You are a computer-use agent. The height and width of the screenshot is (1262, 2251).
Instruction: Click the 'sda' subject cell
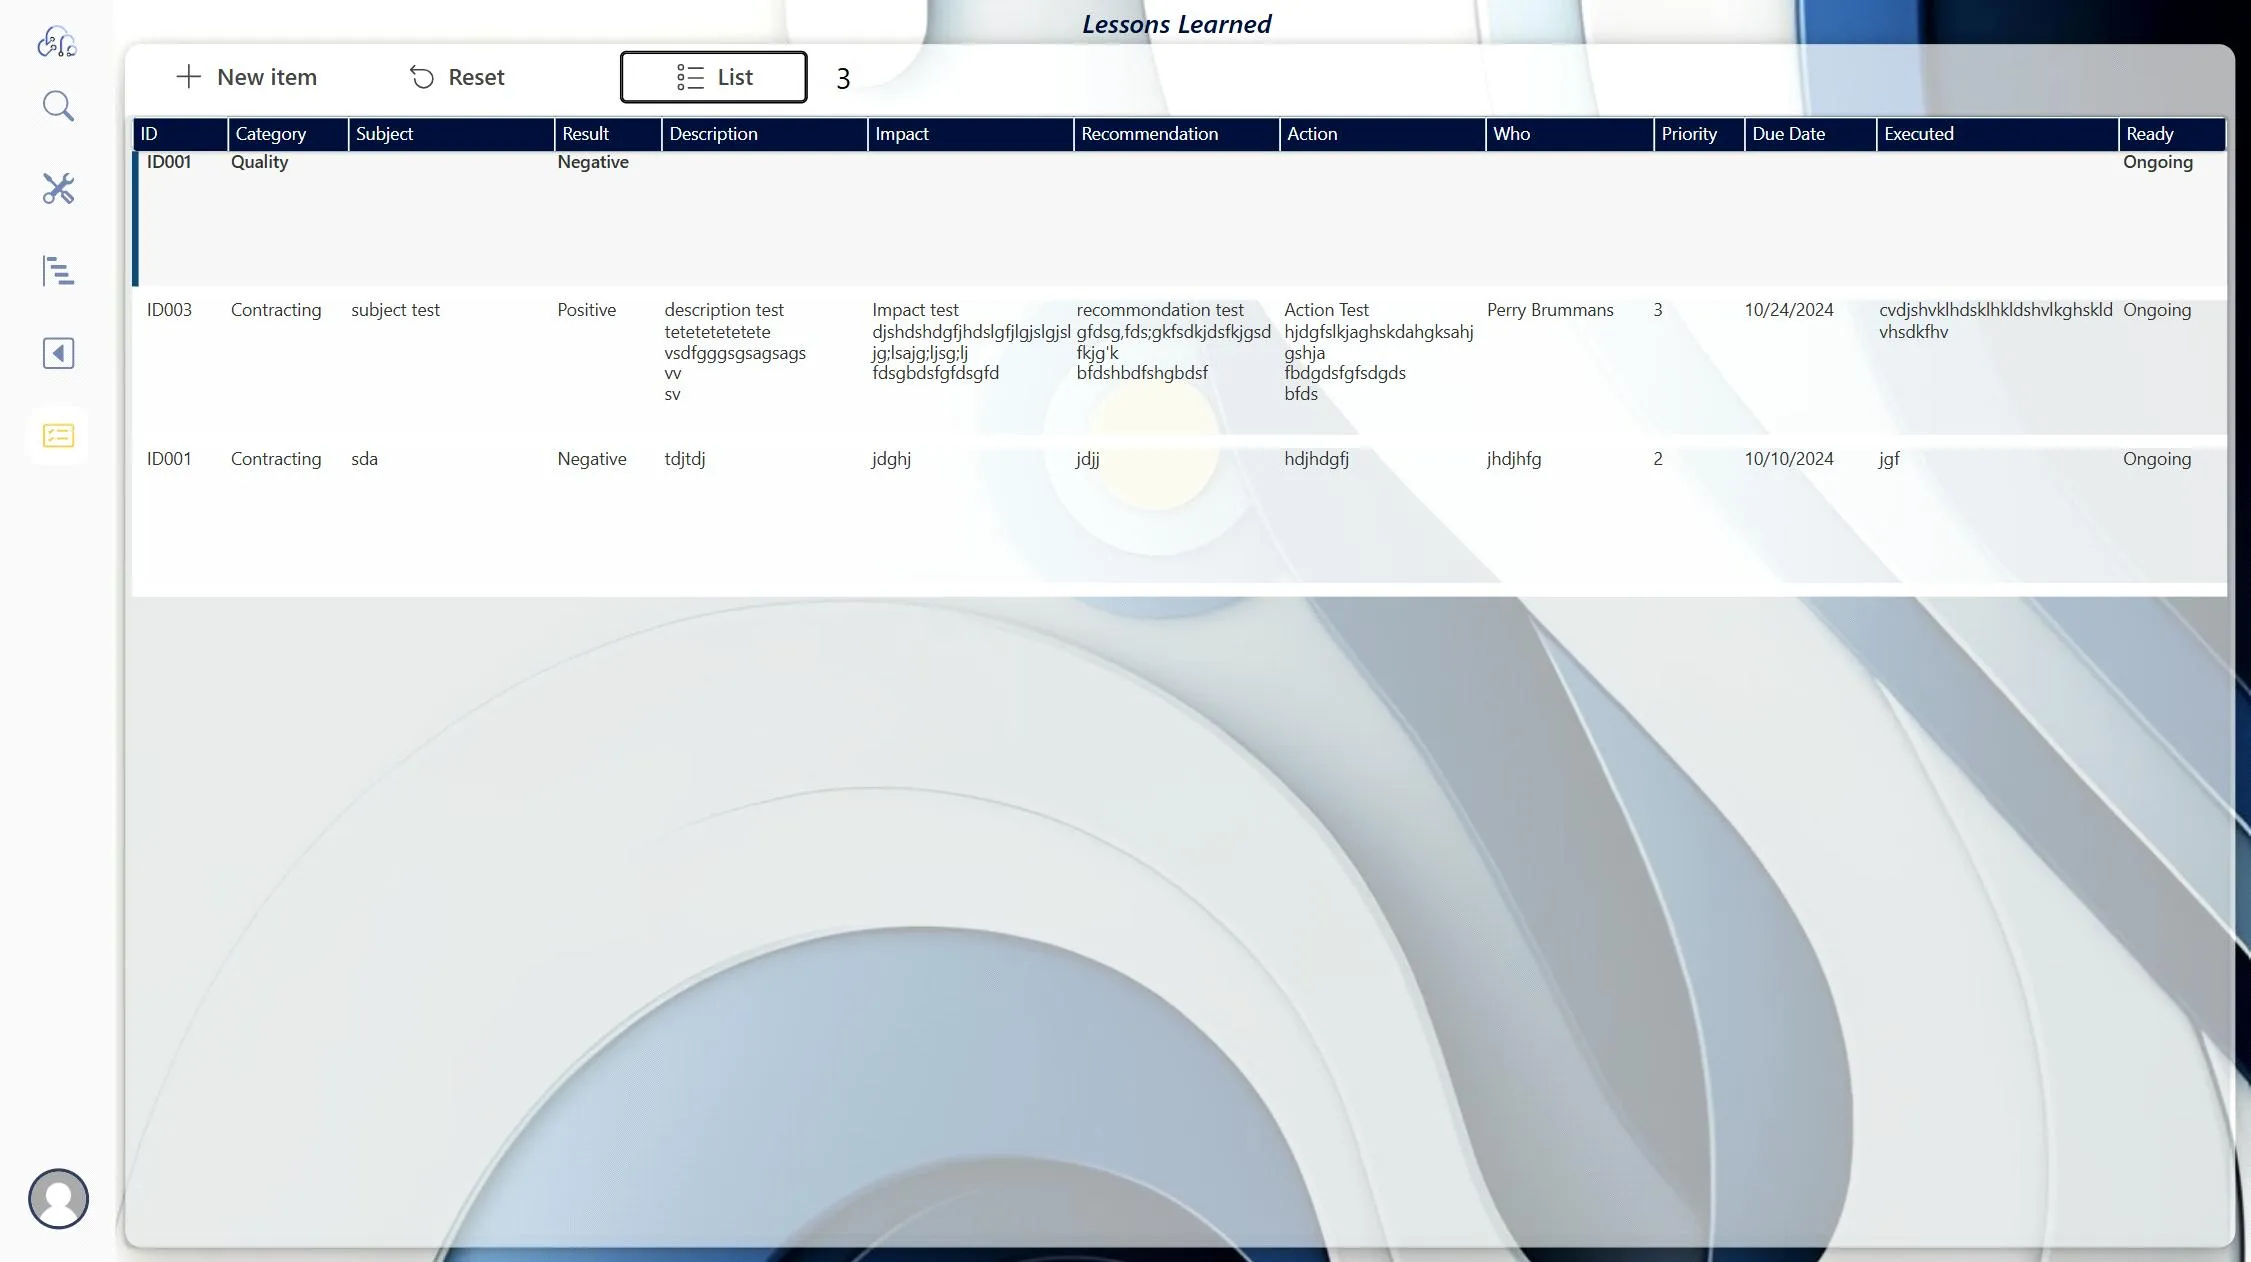coord(364,459)
